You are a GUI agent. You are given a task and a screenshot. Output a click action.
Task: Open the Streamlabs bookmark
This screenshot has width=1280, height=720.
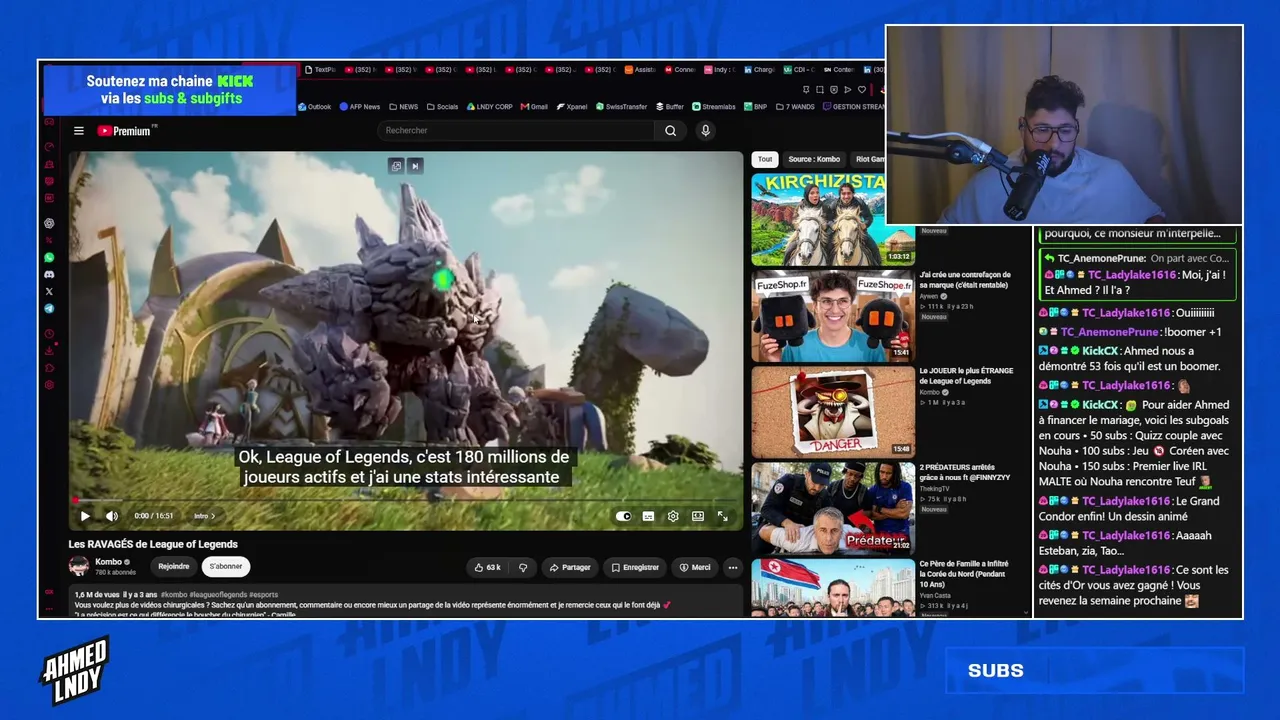click(713, 107)
